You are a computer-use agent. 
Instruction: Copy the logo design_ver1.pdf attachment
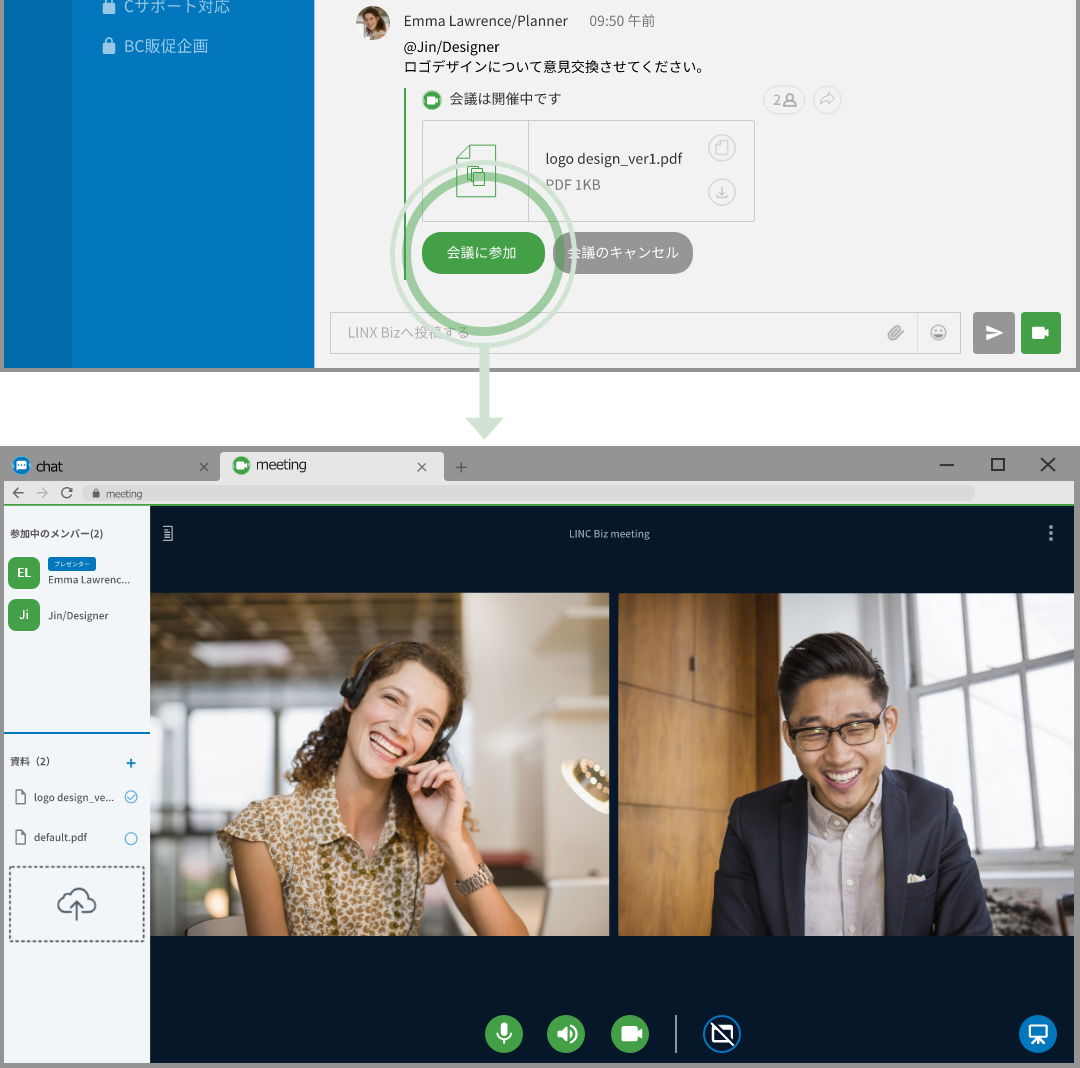pyautogui.click(x=722, y=148)
